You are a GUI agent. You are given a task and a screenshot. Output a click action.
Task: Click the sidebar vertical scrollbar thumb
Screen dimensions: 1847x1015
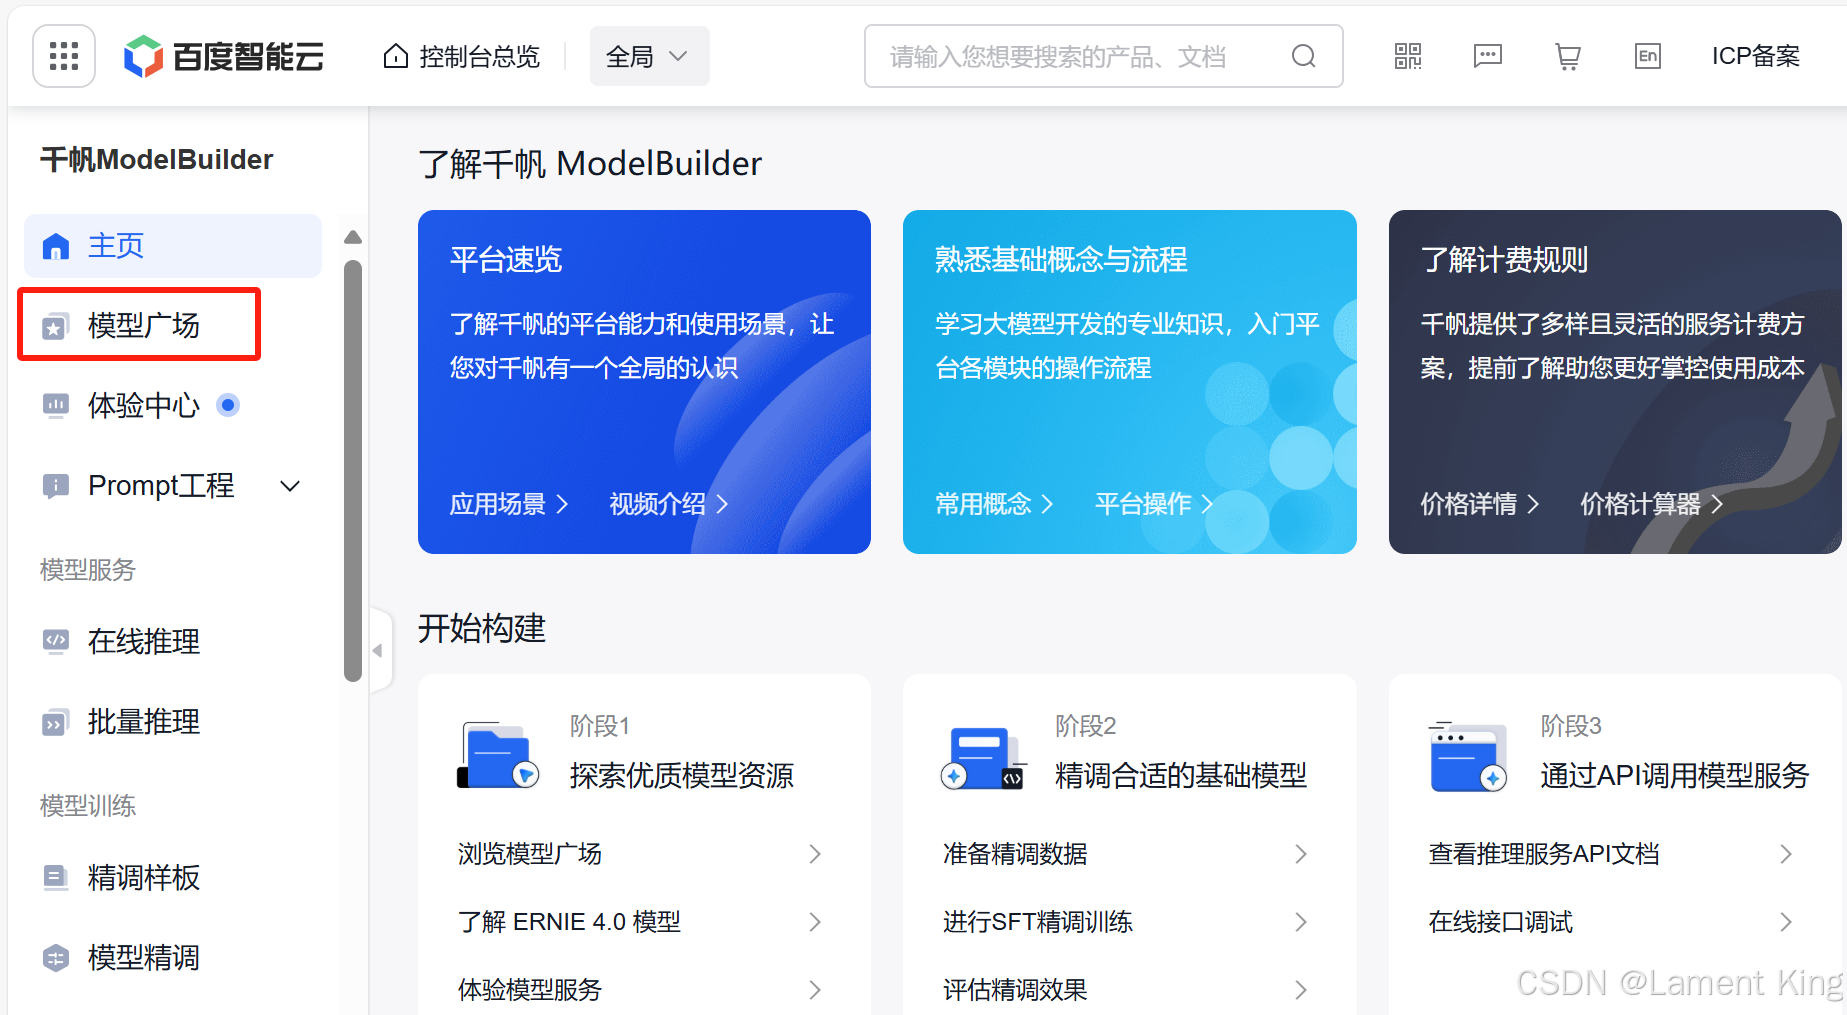pyautogui.click(x=352, y=470)
